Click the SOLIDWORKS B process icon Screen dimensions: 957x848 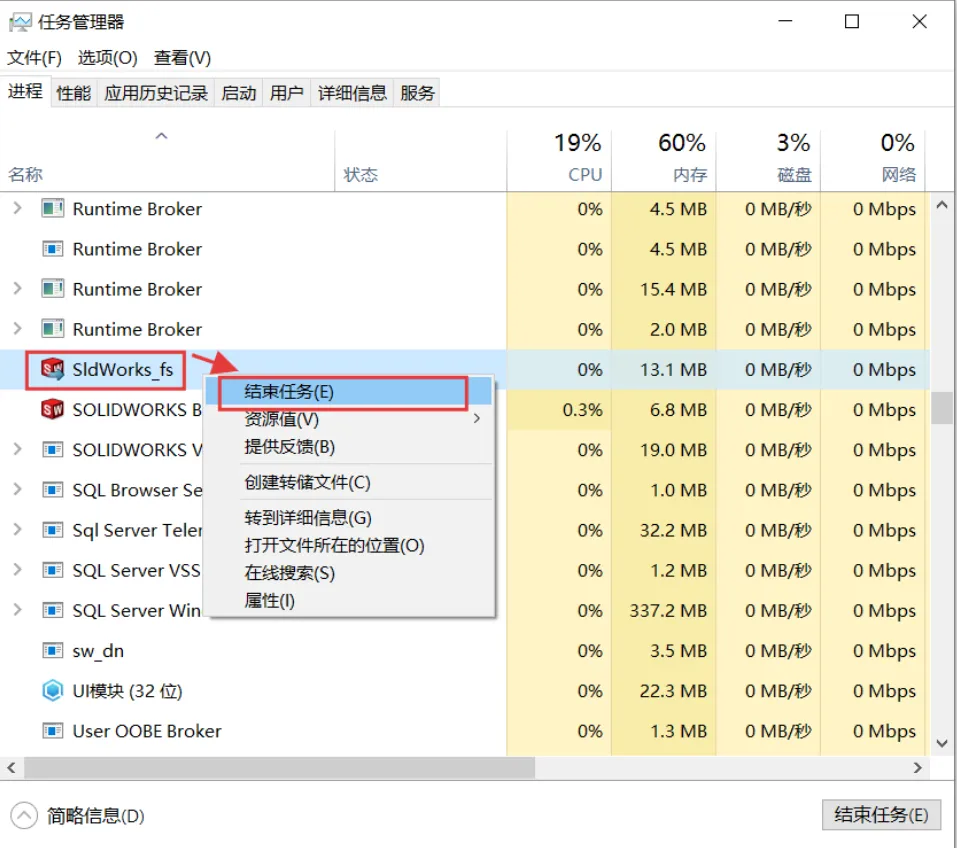52,410
